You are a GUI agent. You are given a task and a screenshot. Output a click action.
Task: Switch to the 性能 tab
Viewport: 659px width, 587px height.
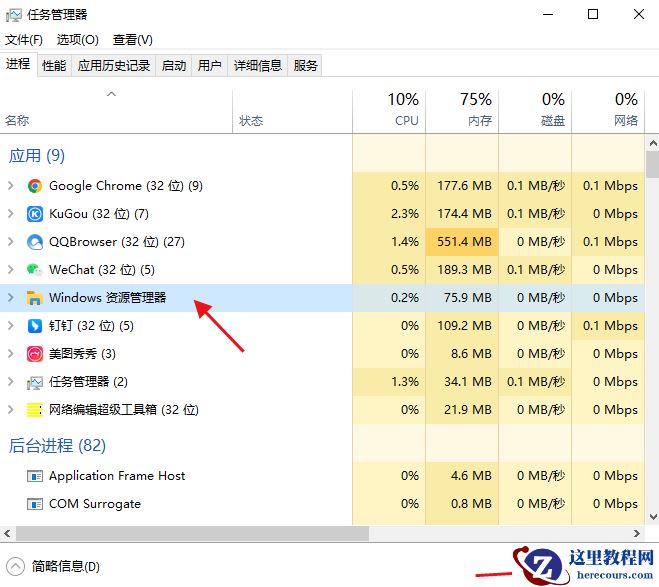pyautogui.click(x=54, y=66)
